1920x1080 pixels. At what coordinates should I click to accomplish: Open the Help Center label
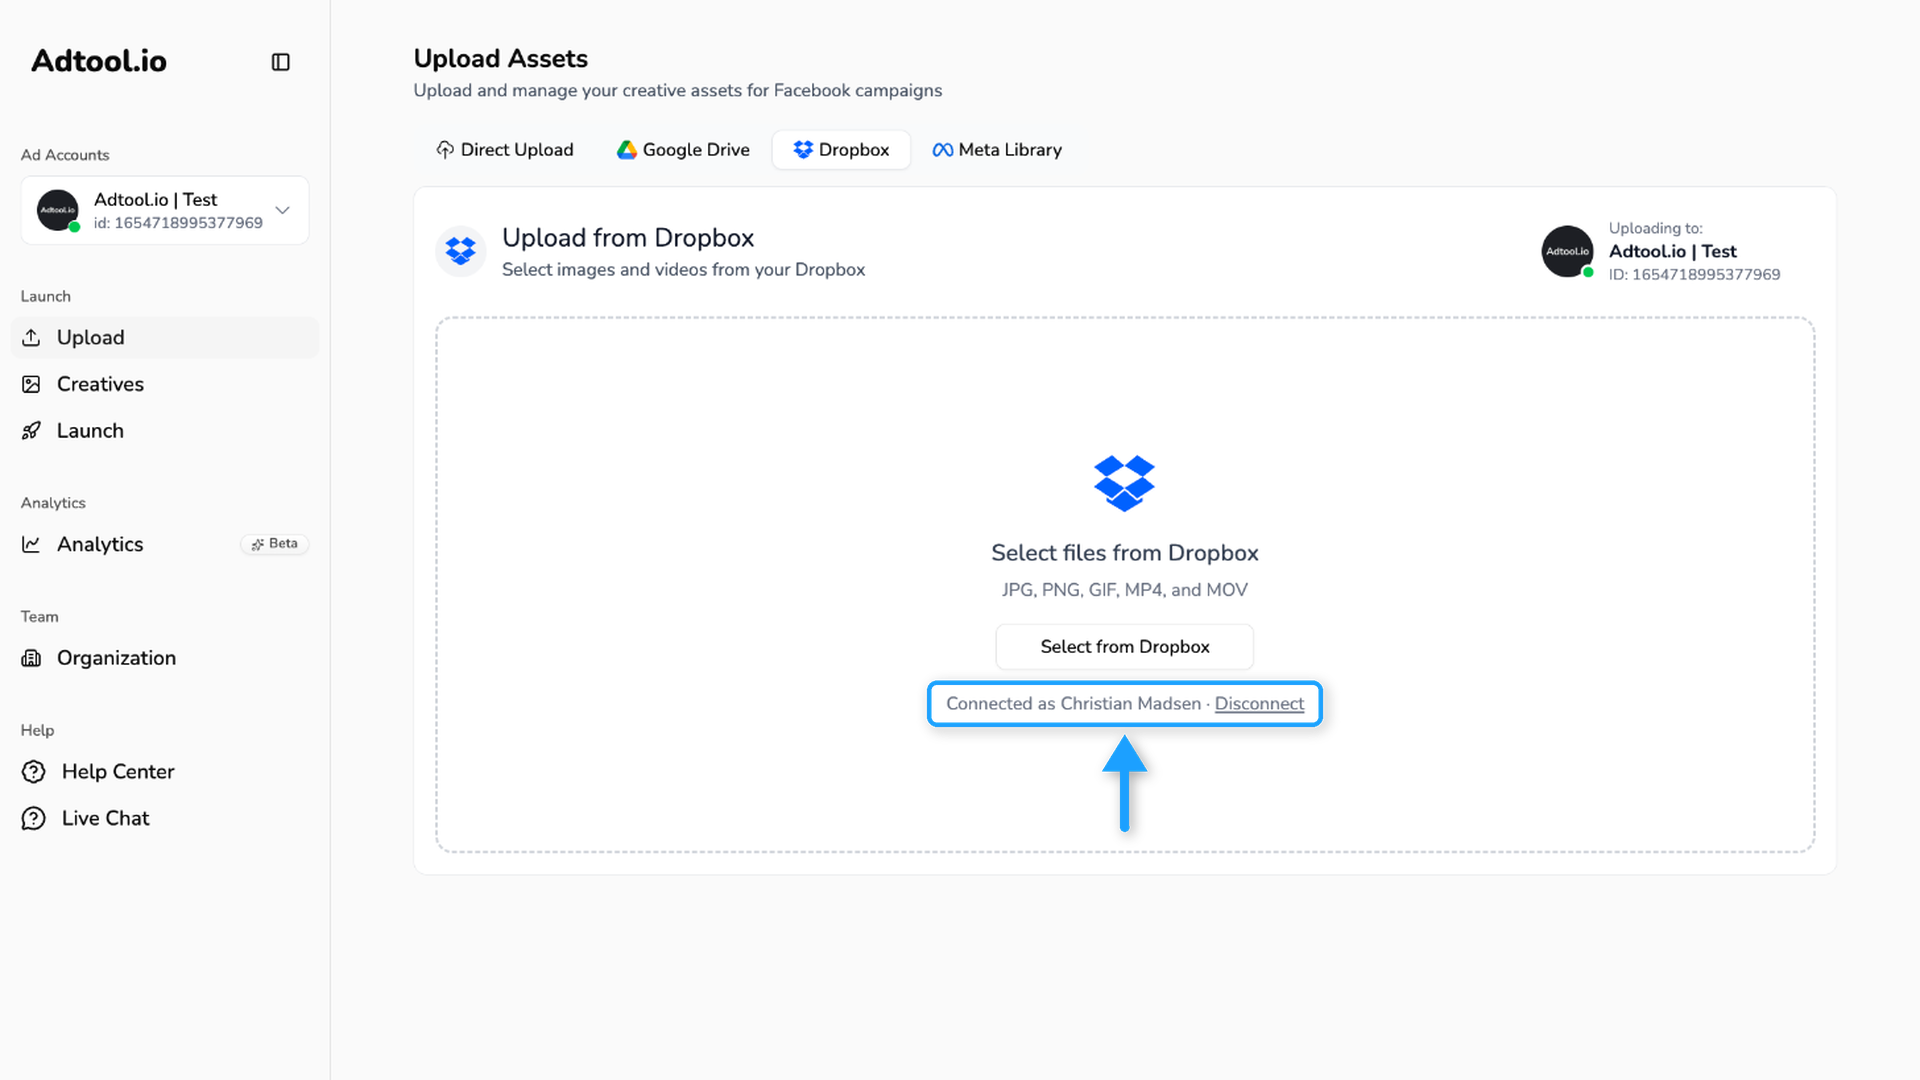click(x=118, y=772)
